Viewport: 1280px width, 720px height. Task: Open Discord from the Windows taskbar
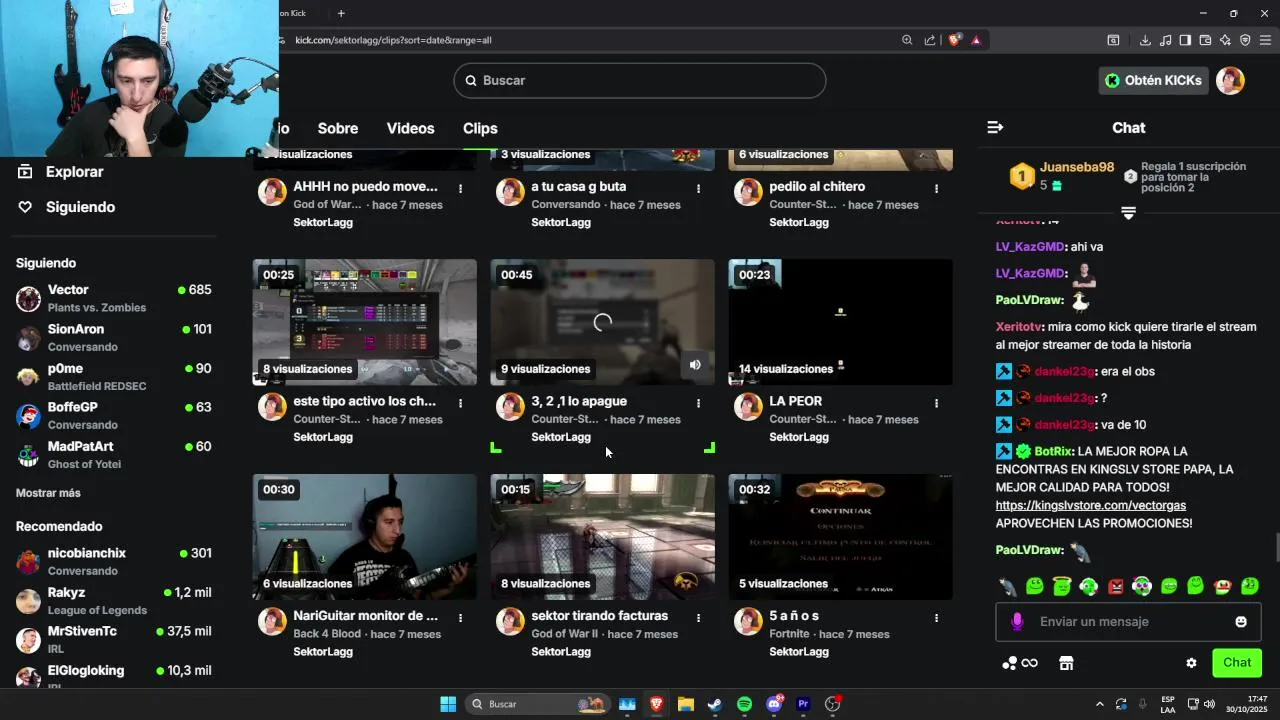tap(774, 704)
